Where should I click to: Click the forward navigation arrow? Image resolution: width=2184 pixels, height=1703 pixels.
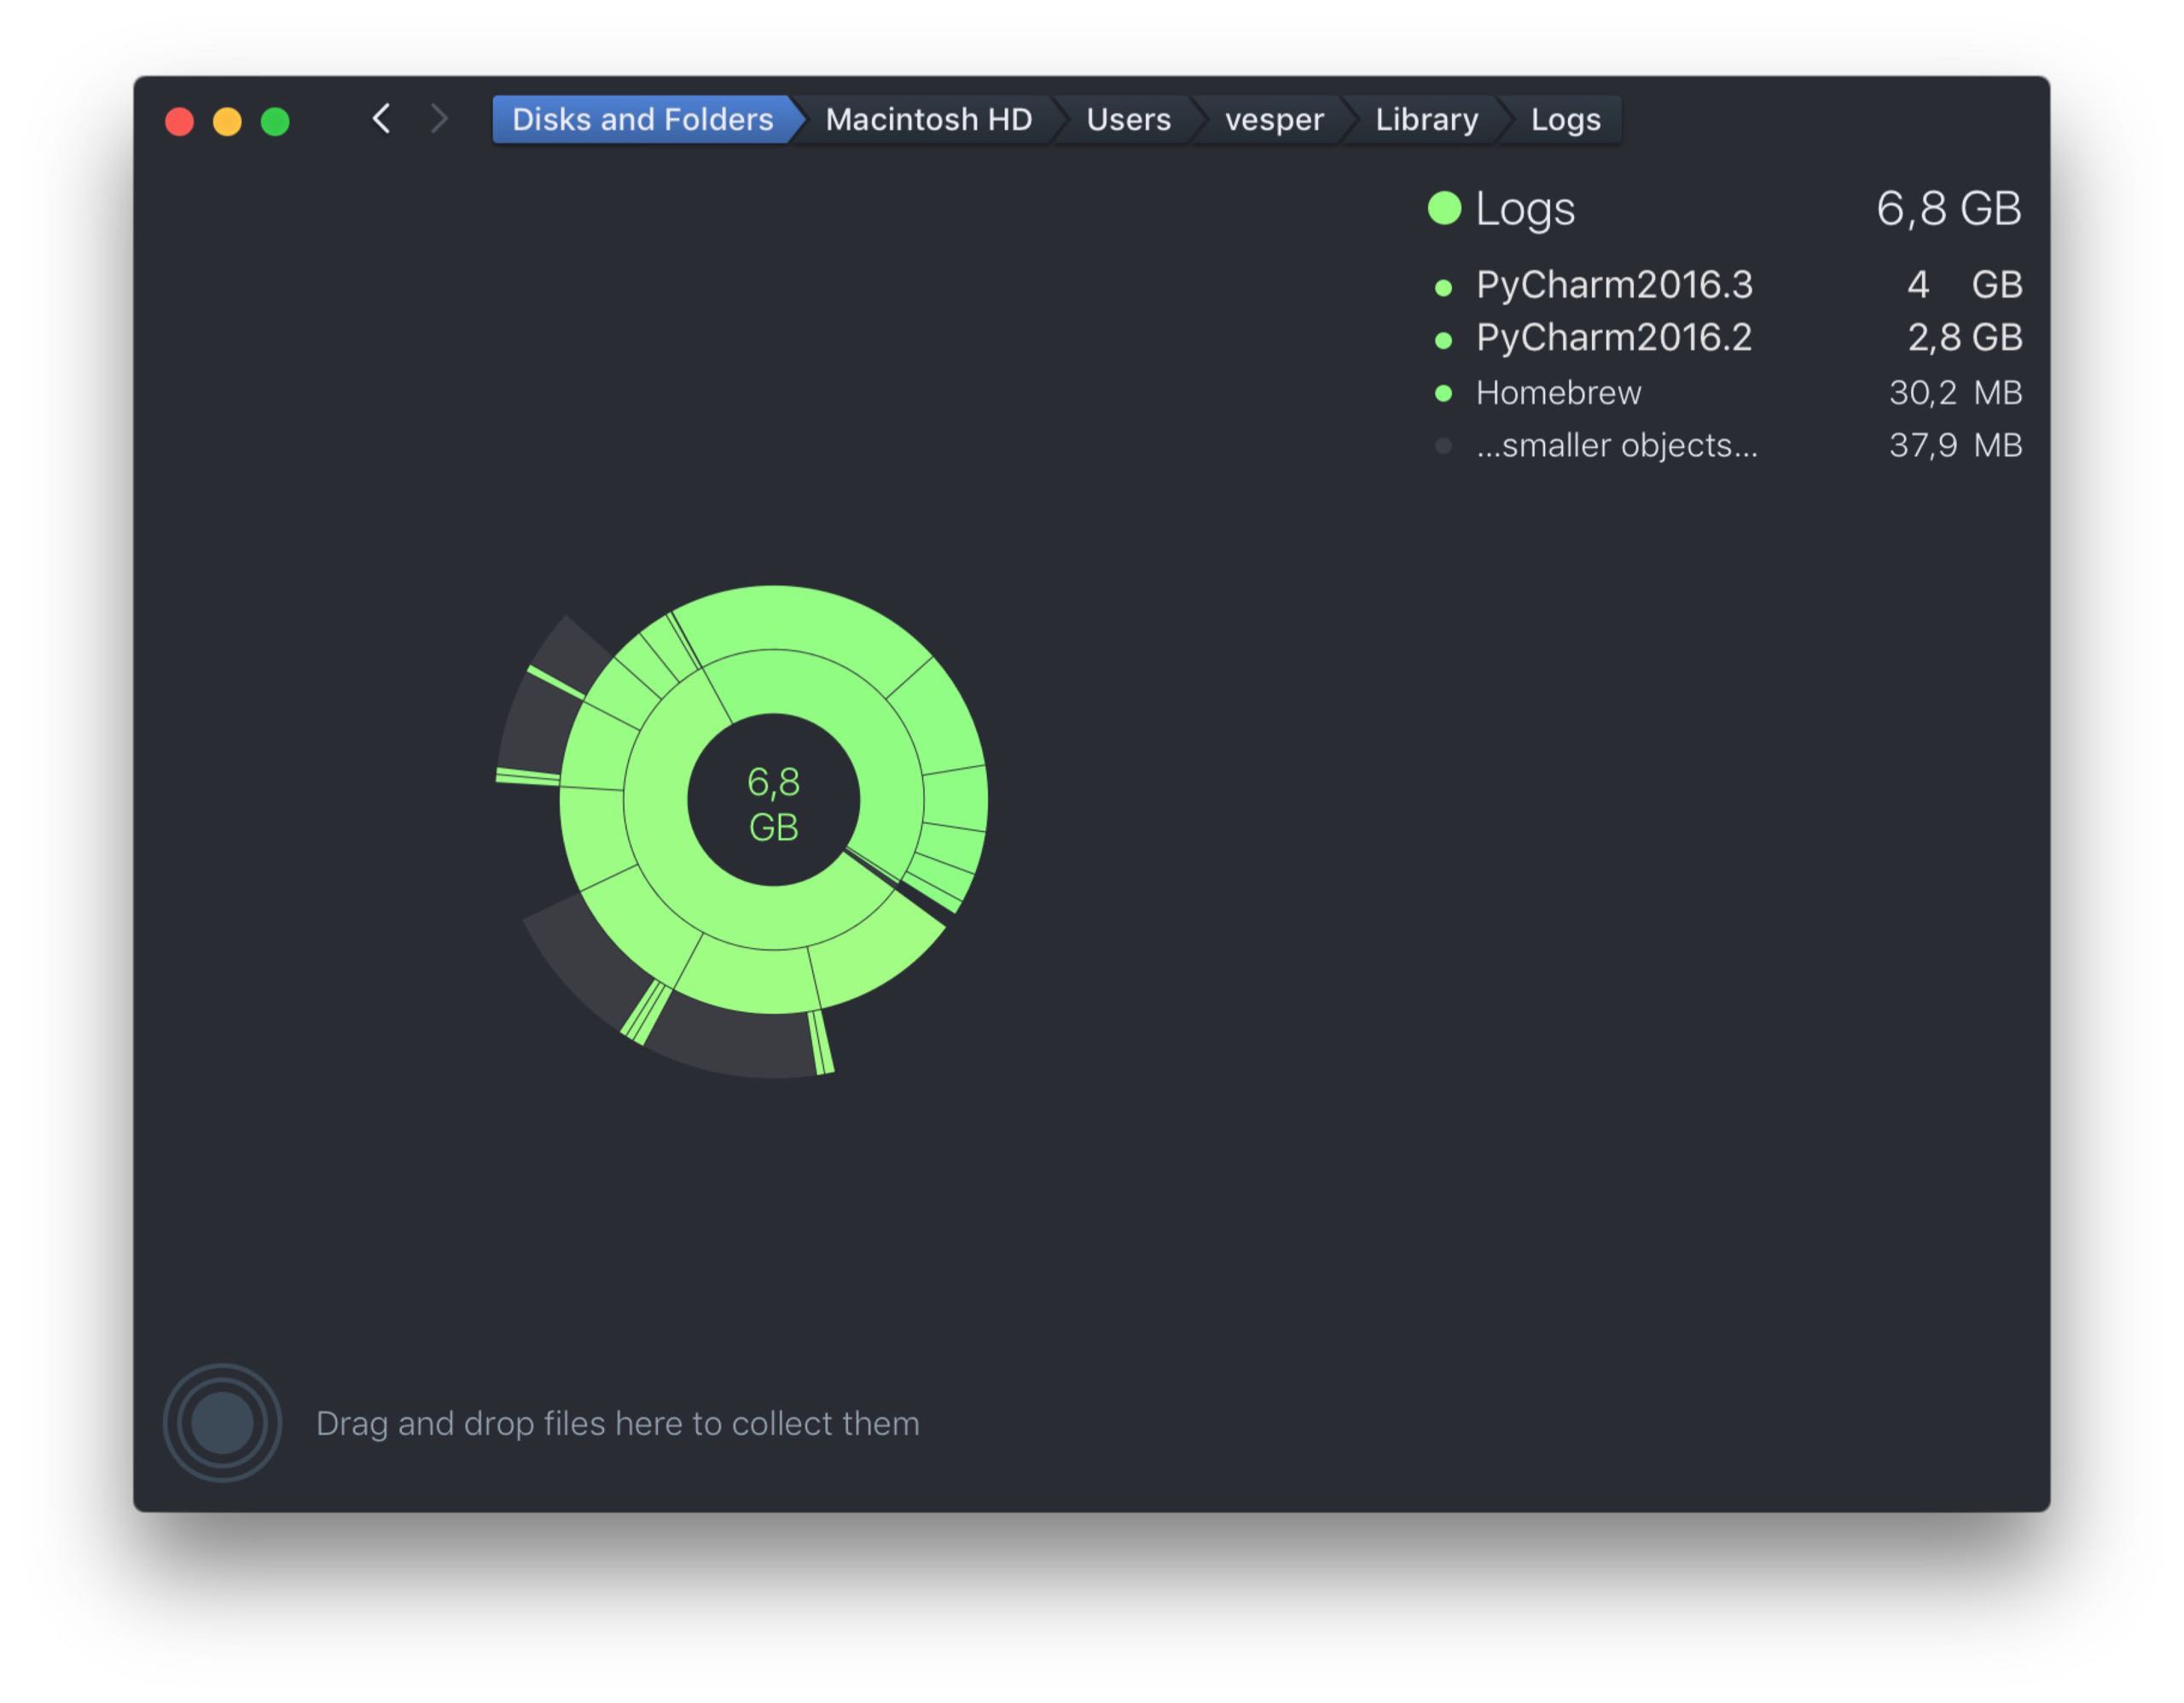tap(439, 119)
